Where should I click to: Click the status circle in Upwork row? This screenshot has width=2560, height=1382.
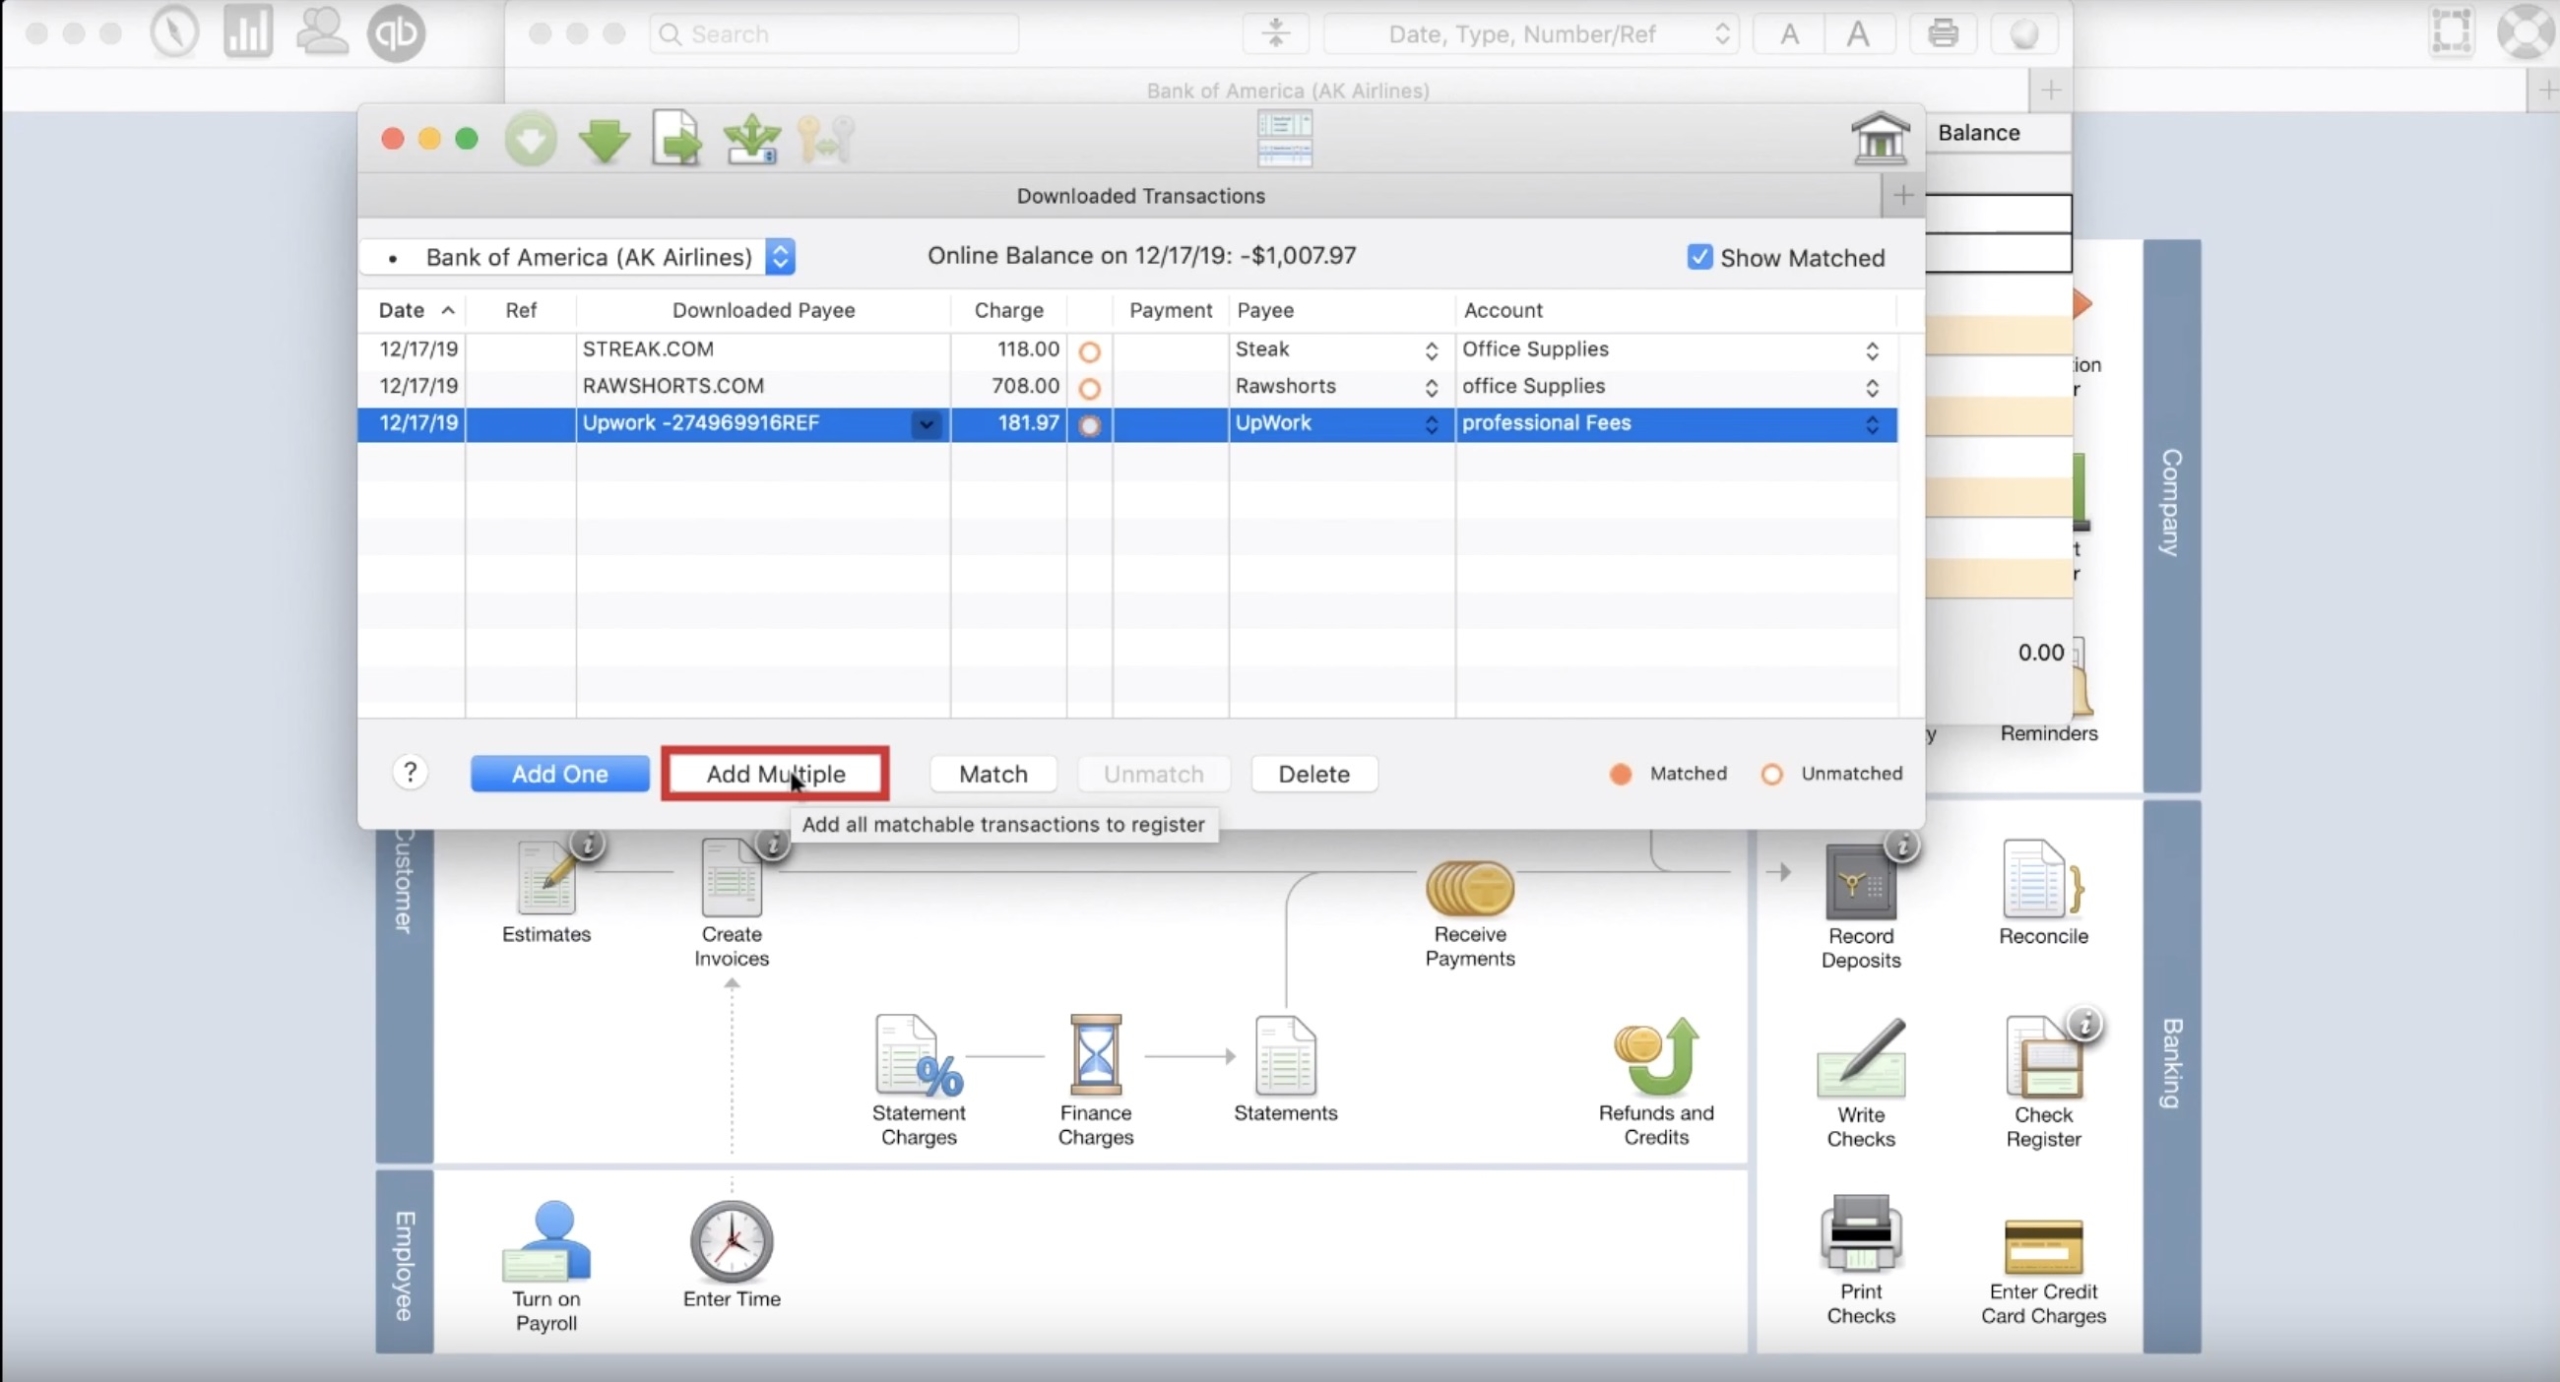tap(1090, 425)
